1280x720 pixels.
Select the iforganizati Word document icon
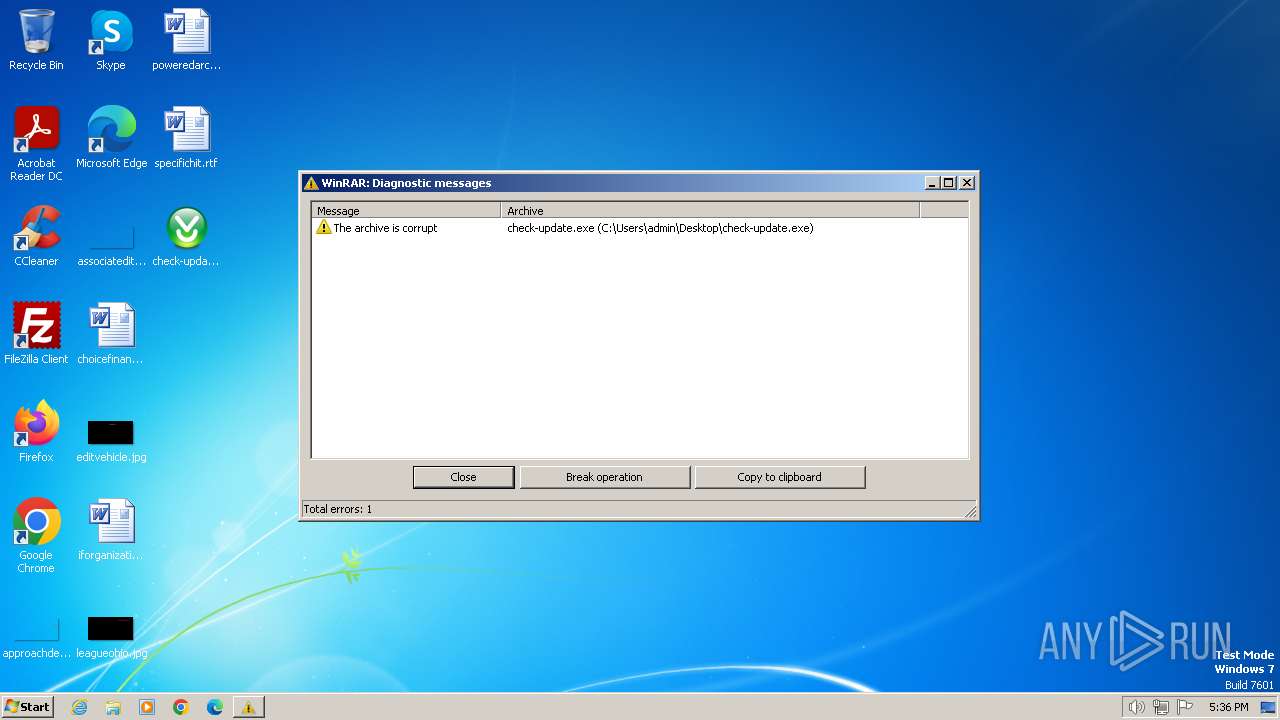111,529
